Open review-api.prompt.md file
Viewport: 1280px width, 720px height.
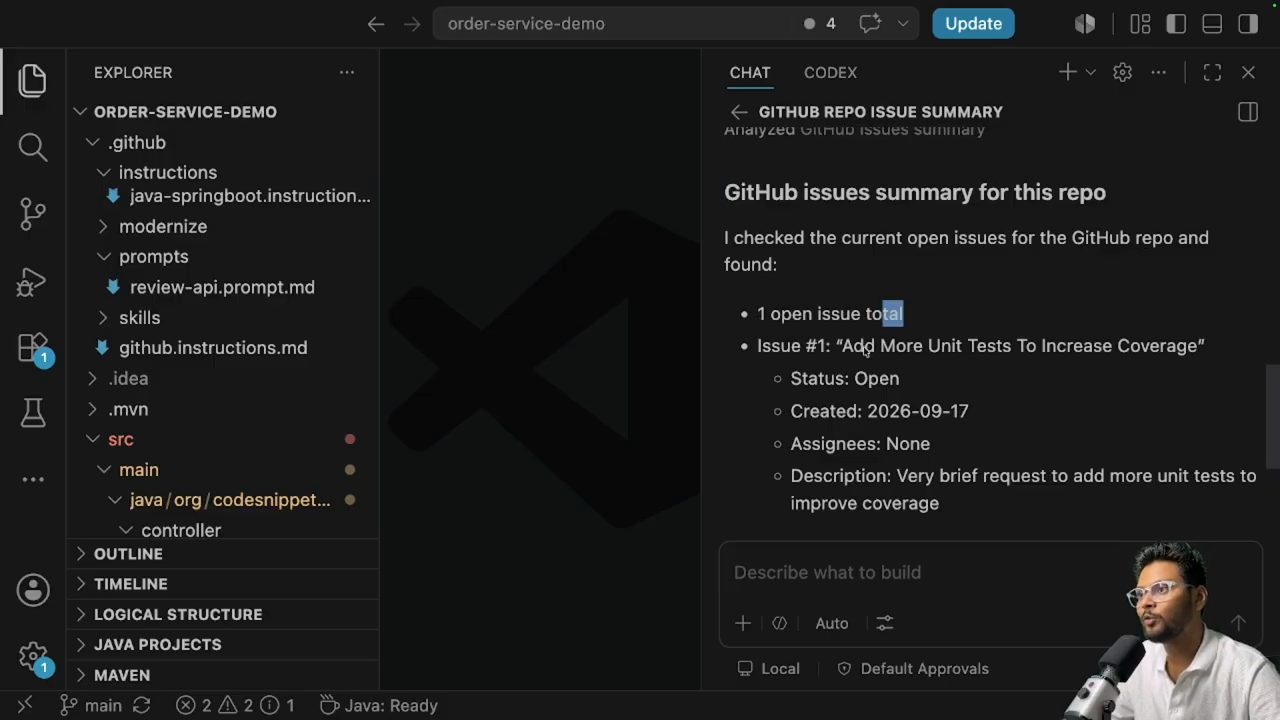point(223,288)
